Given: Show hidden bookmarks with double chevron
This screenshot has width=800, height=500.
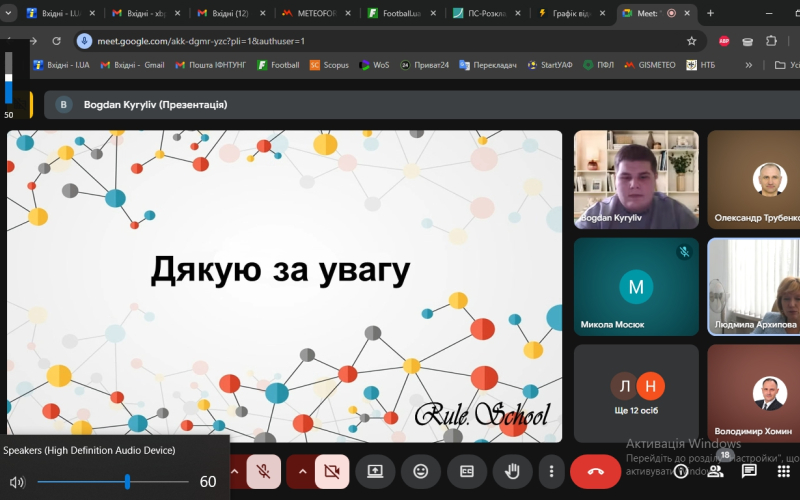Looking at the screenshot, I should tap(748, 65).
